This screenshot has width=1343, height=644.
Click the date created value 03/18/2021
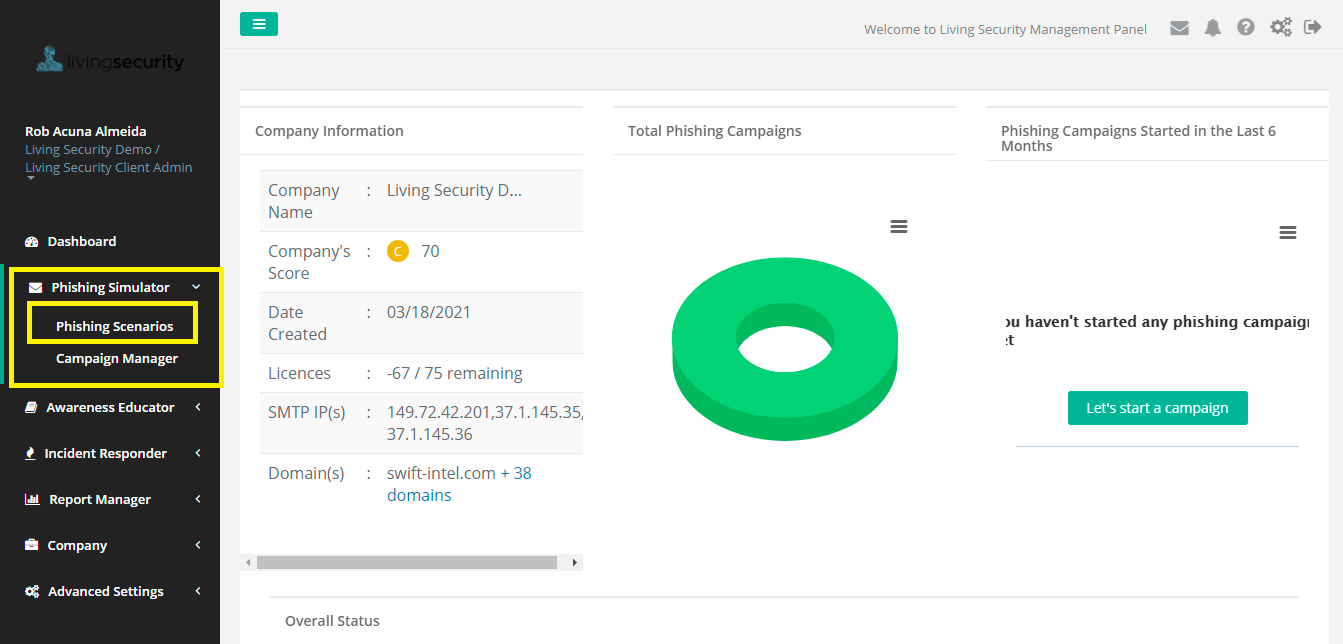(429, 312)
